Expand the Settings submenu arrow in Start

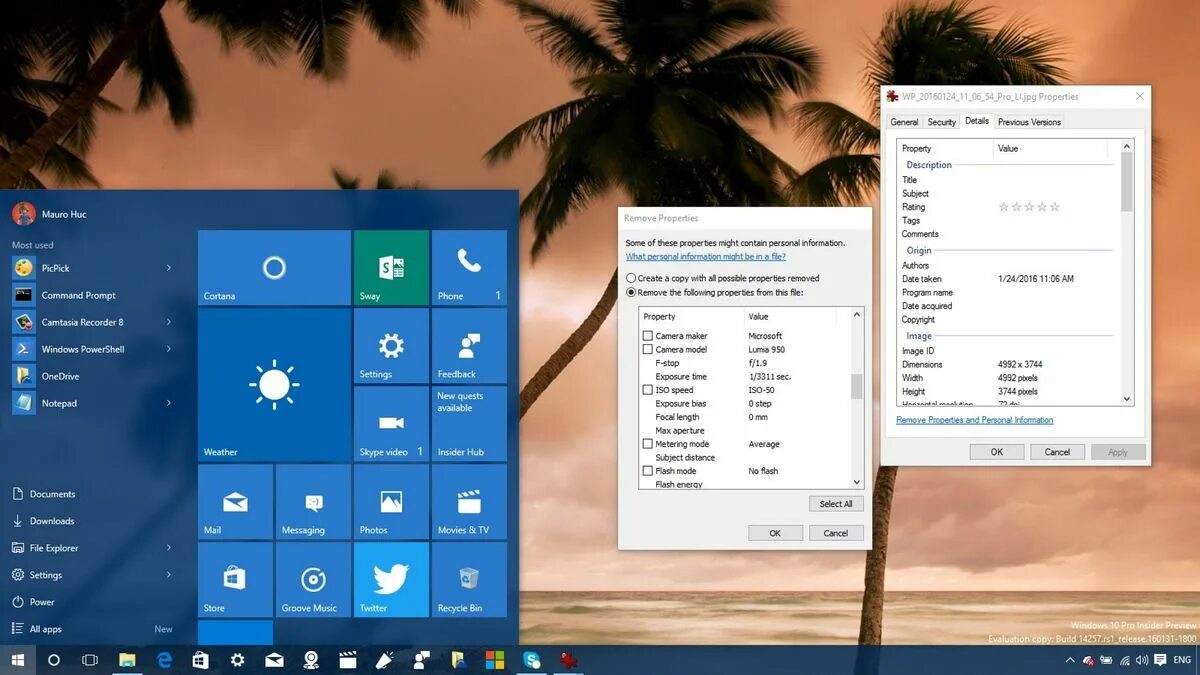click(x=168, y=575)
